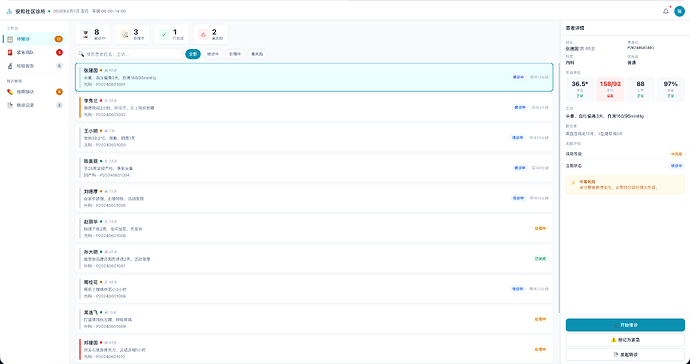Viewport: 690px width, 364px height.
Task: Select patient 李秀兰 card P20240601002
Action: pyautogui.click(x=314, y=107)
